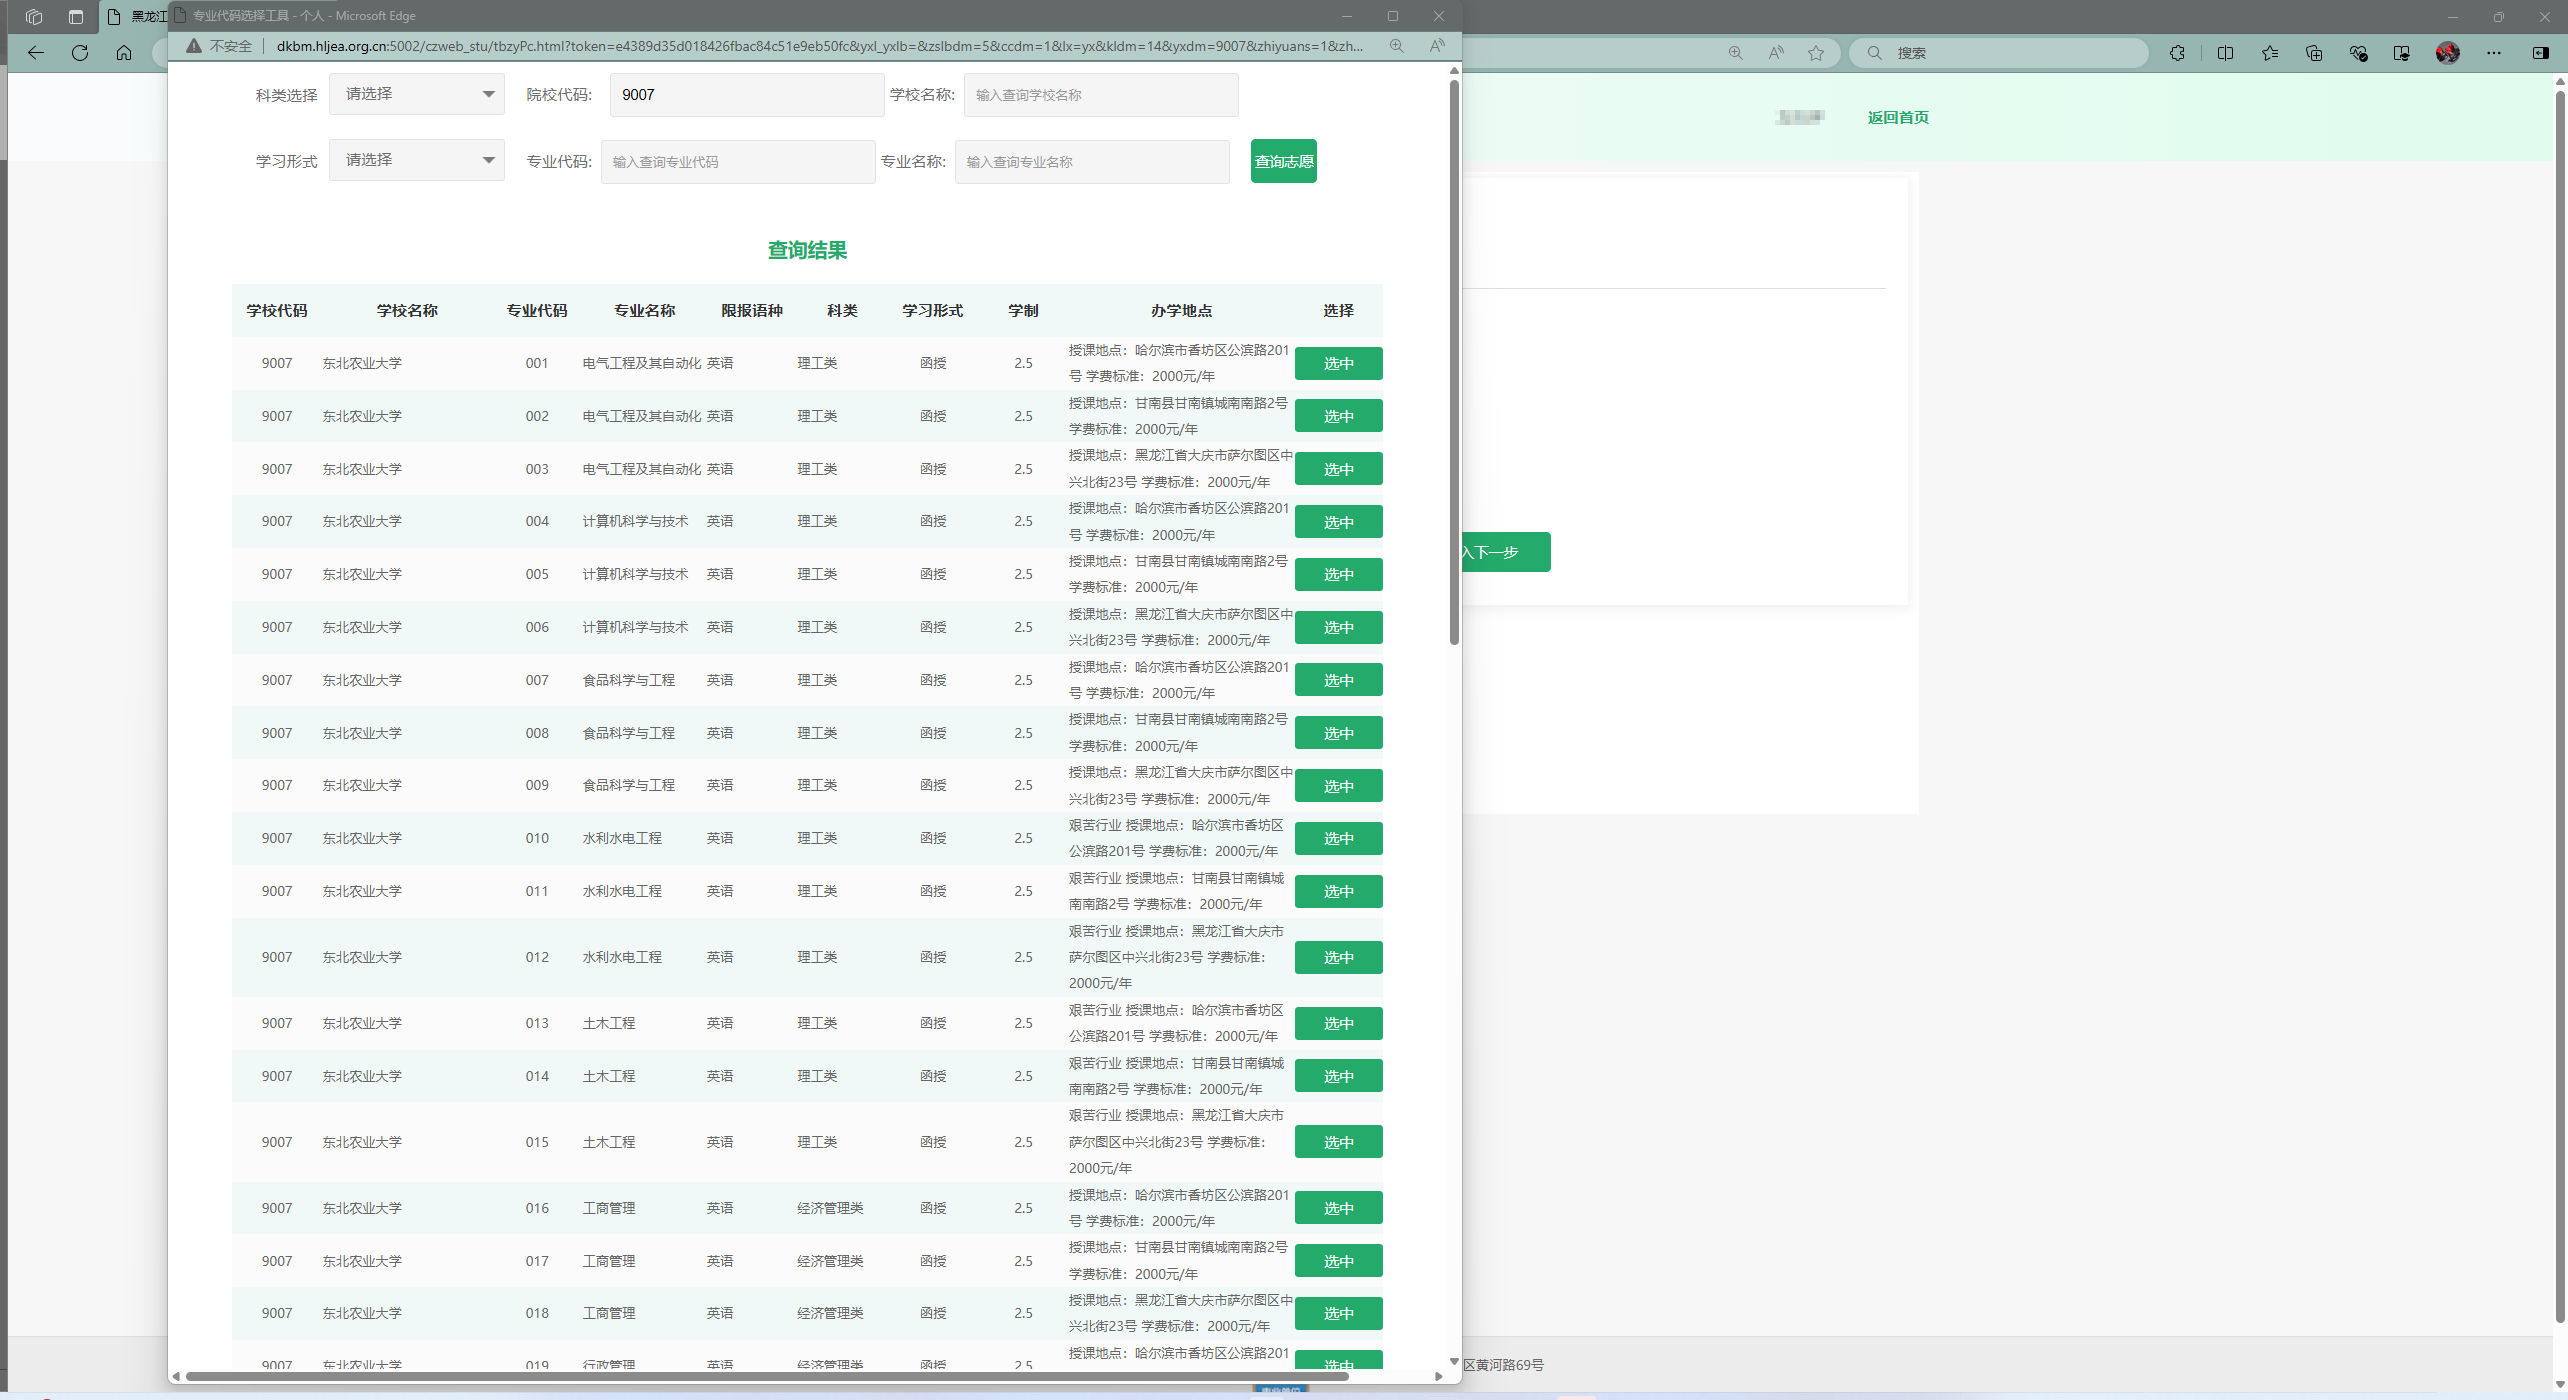Click the read aloud icon in popup address bar

[1437, 46]
